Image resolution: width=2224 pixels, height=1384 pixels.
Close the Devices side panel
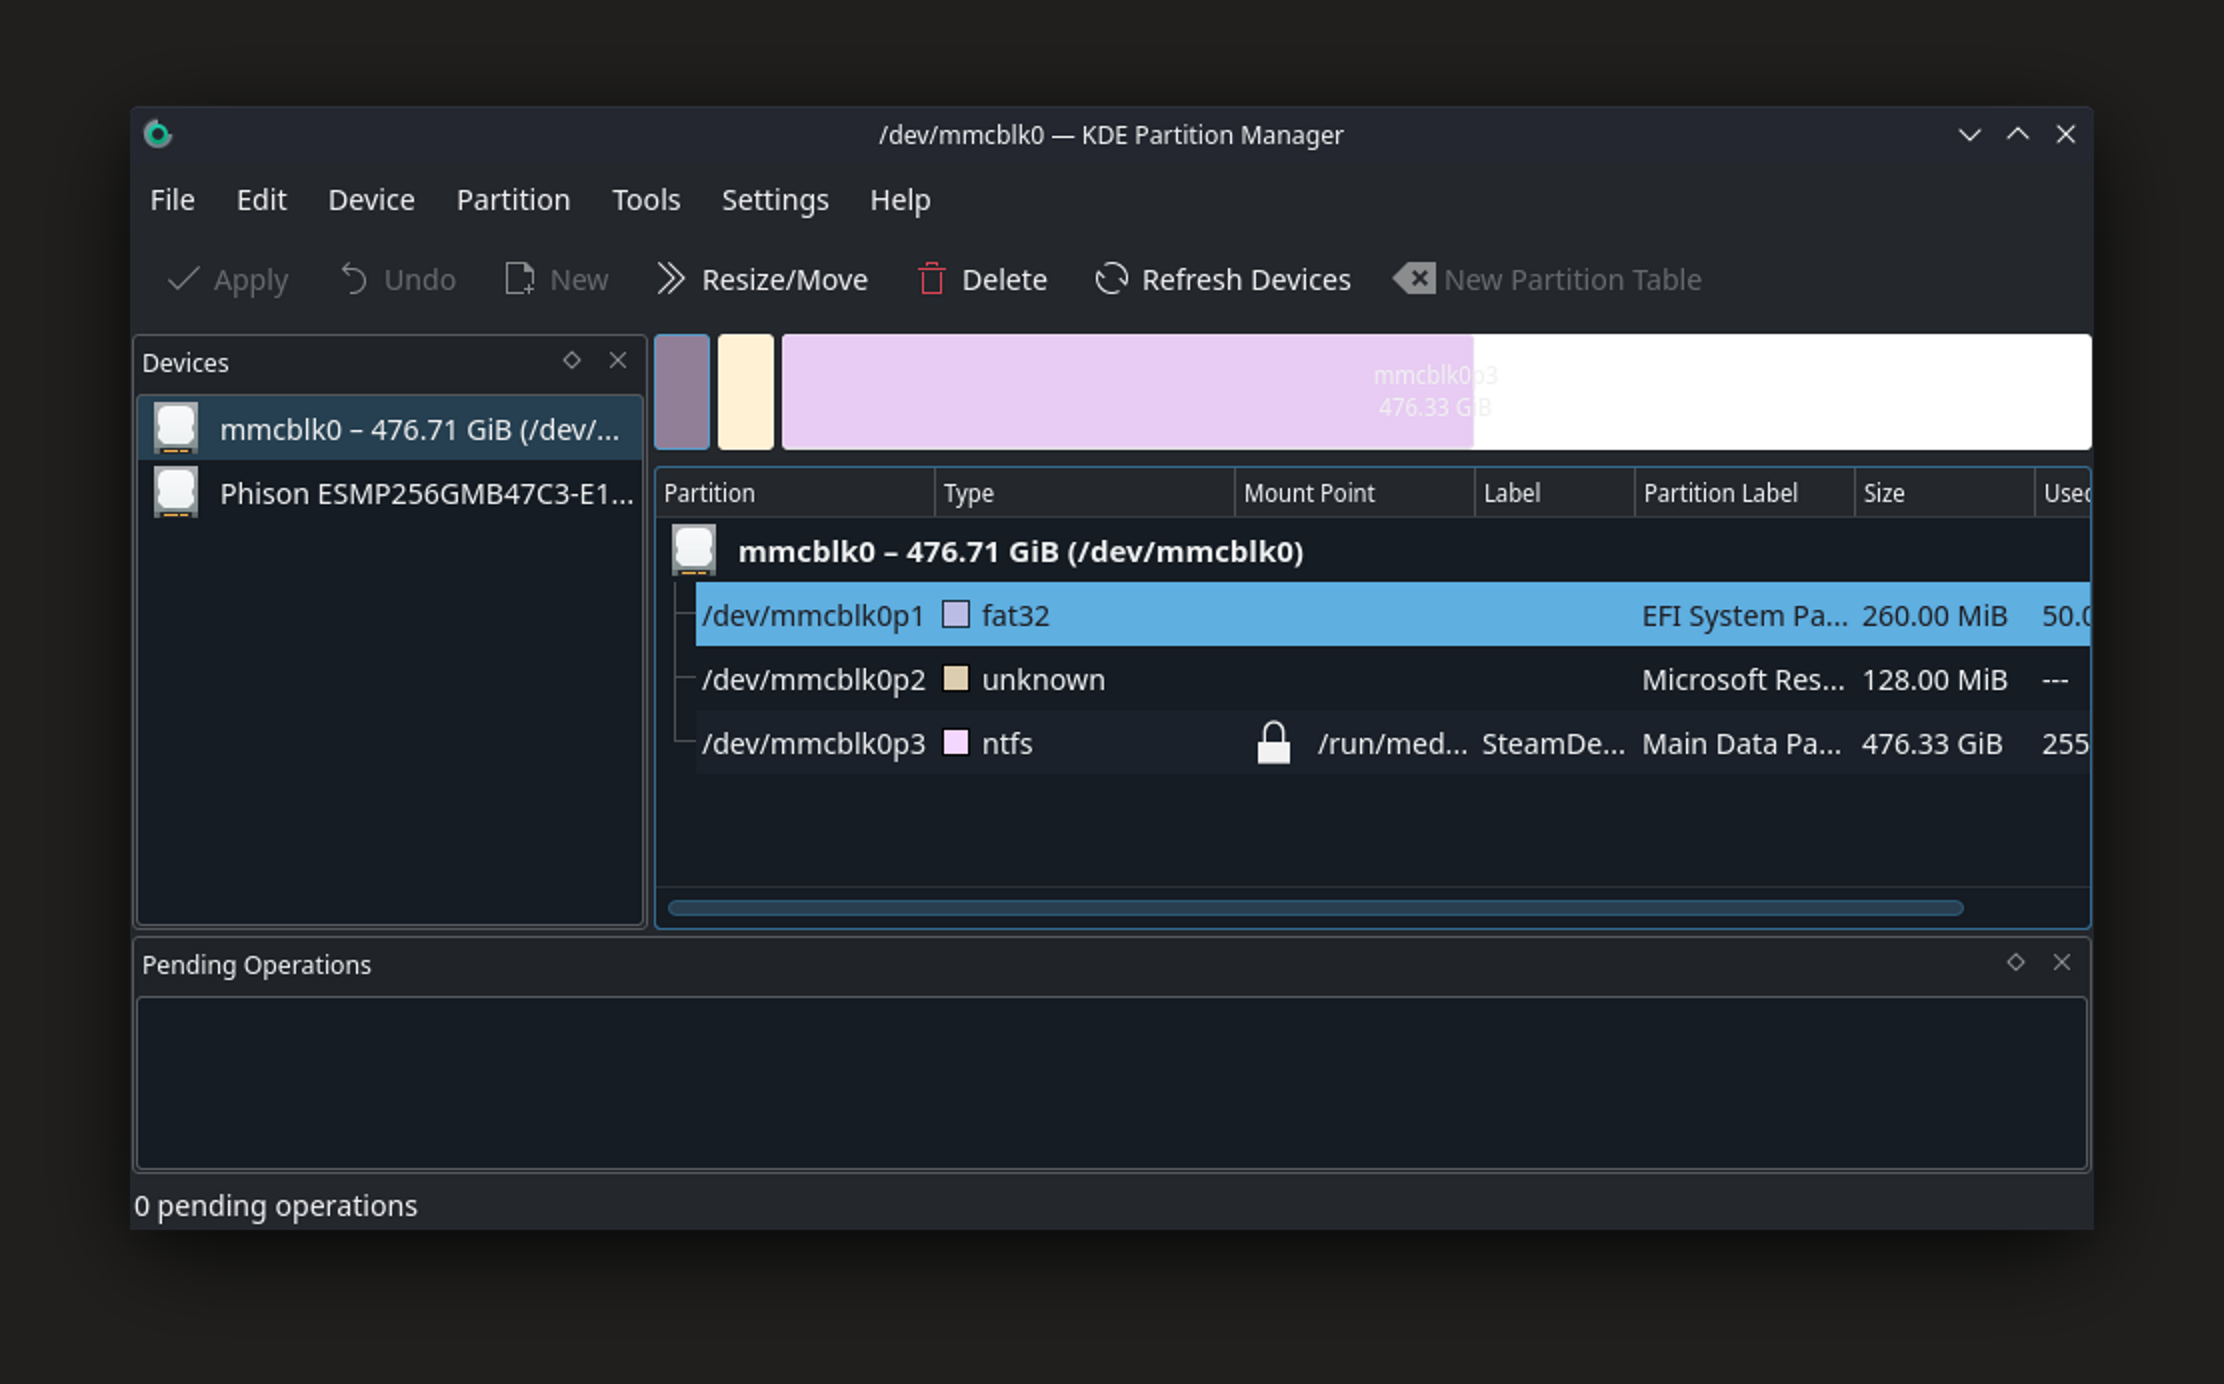click(x=618, y=360)
